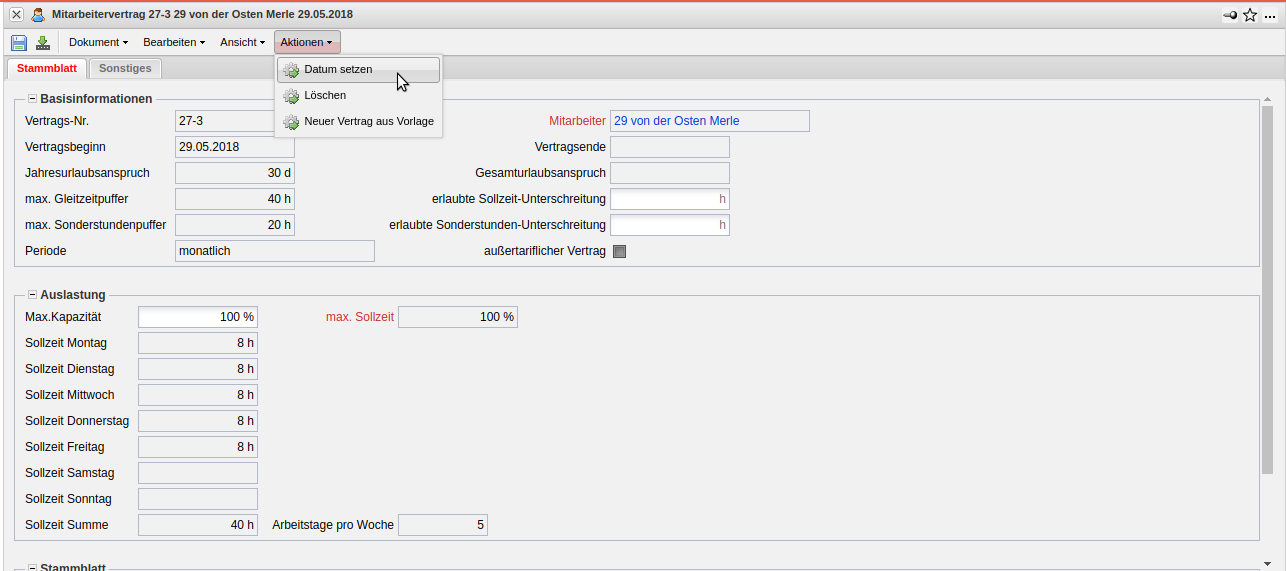This screenshot has height=571, width=1286.
Task: Click the Vertragsende field
Action: click(x=670, y=147)
